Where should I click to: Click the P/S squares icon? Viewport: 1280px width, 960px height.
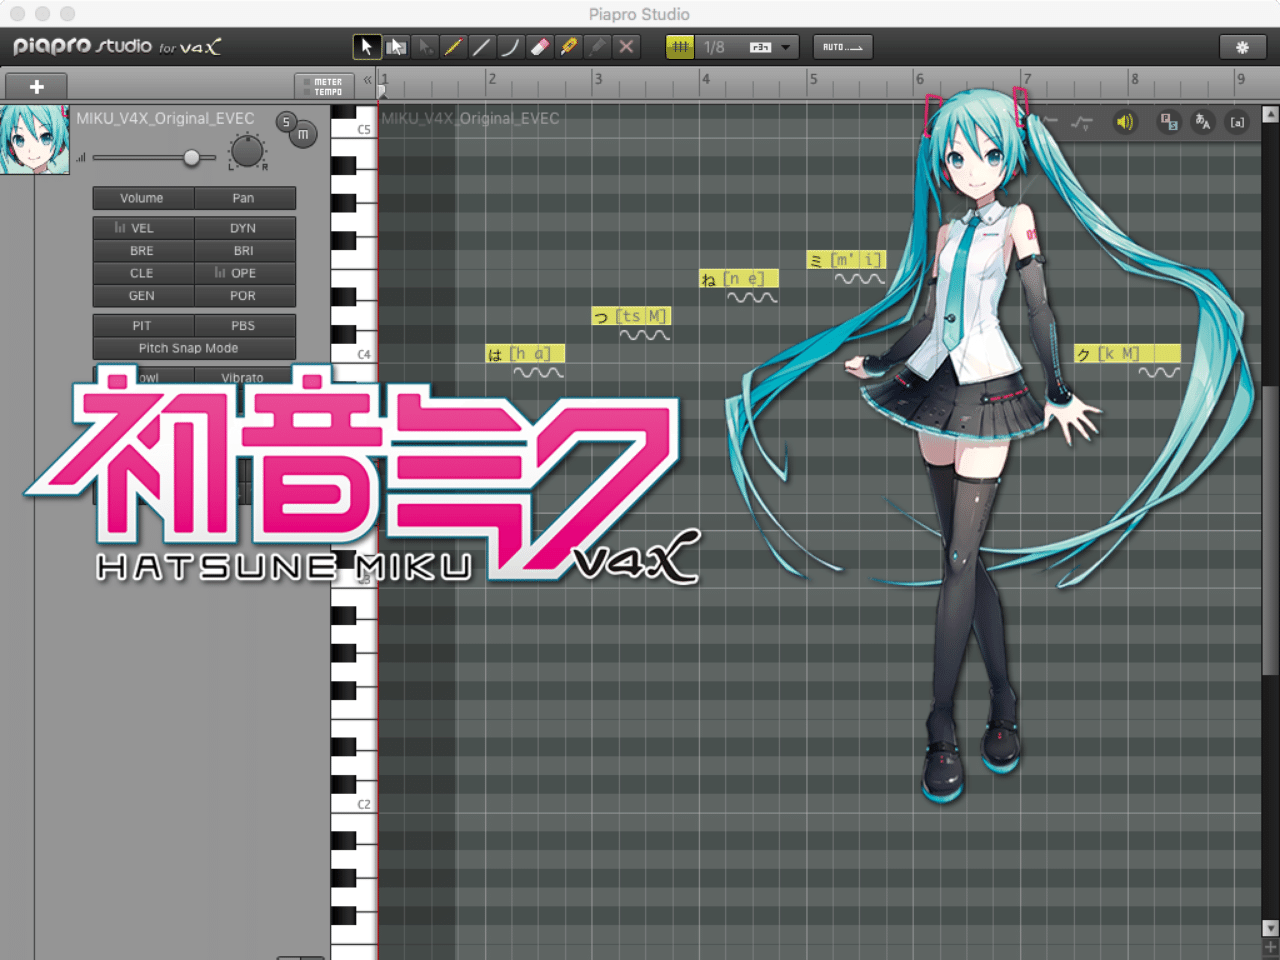[x=1168, y=122]
